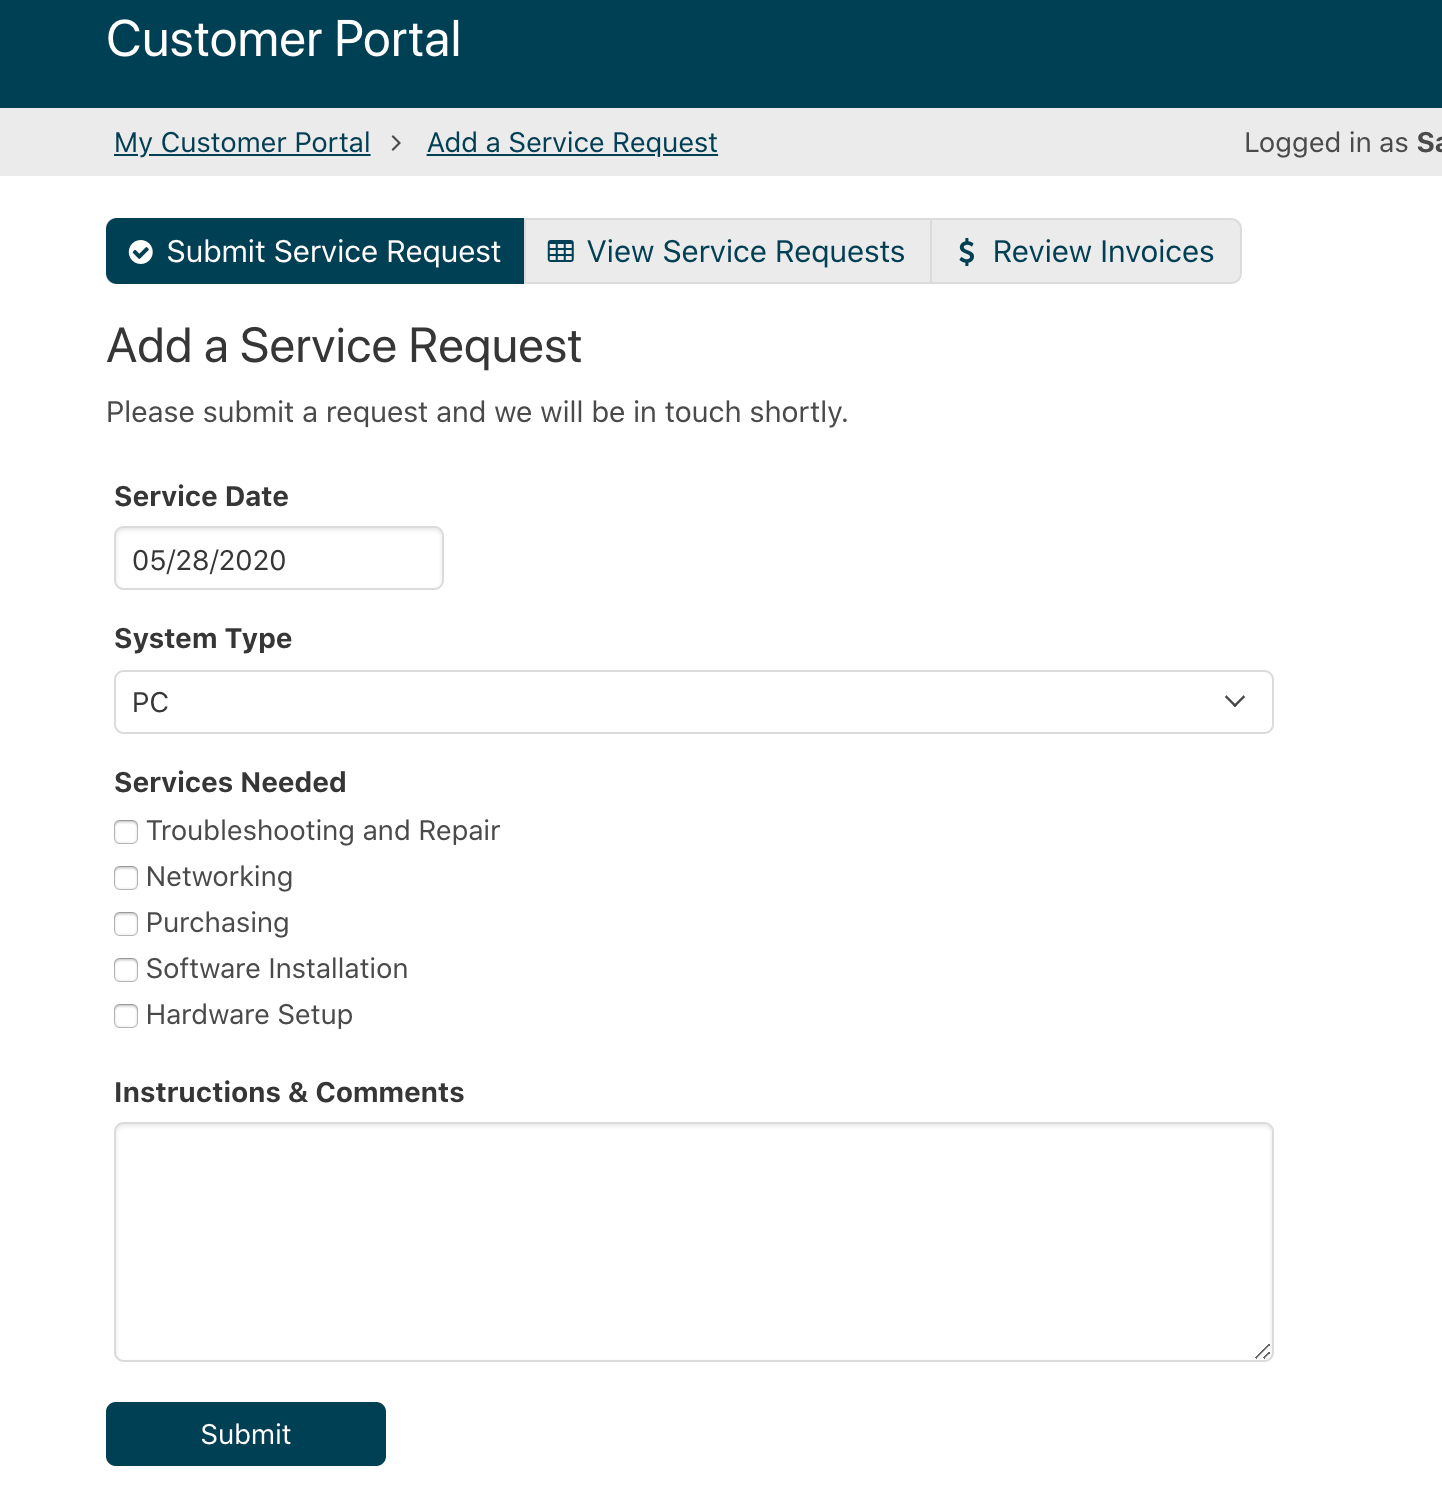Screen dimensions: 1442x1502
Task: Focus the Instructions & Comments text area
Action: coord(694,1242)
